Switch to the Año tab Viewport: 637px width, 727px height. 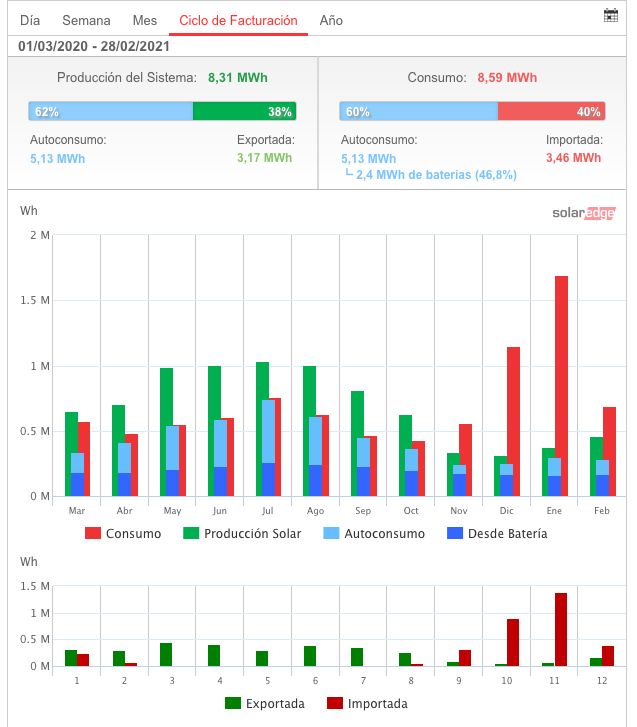331,20
